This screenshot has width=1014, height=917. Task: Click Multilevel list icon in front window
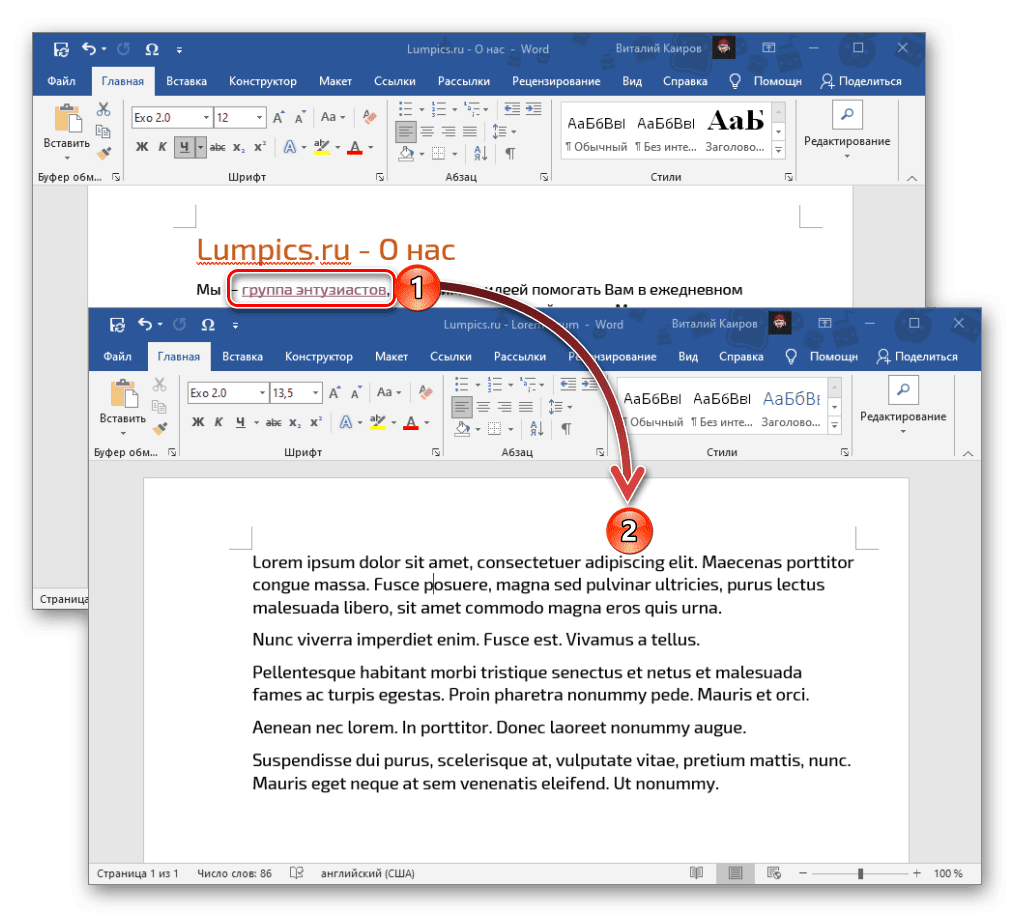click(530, 385)
